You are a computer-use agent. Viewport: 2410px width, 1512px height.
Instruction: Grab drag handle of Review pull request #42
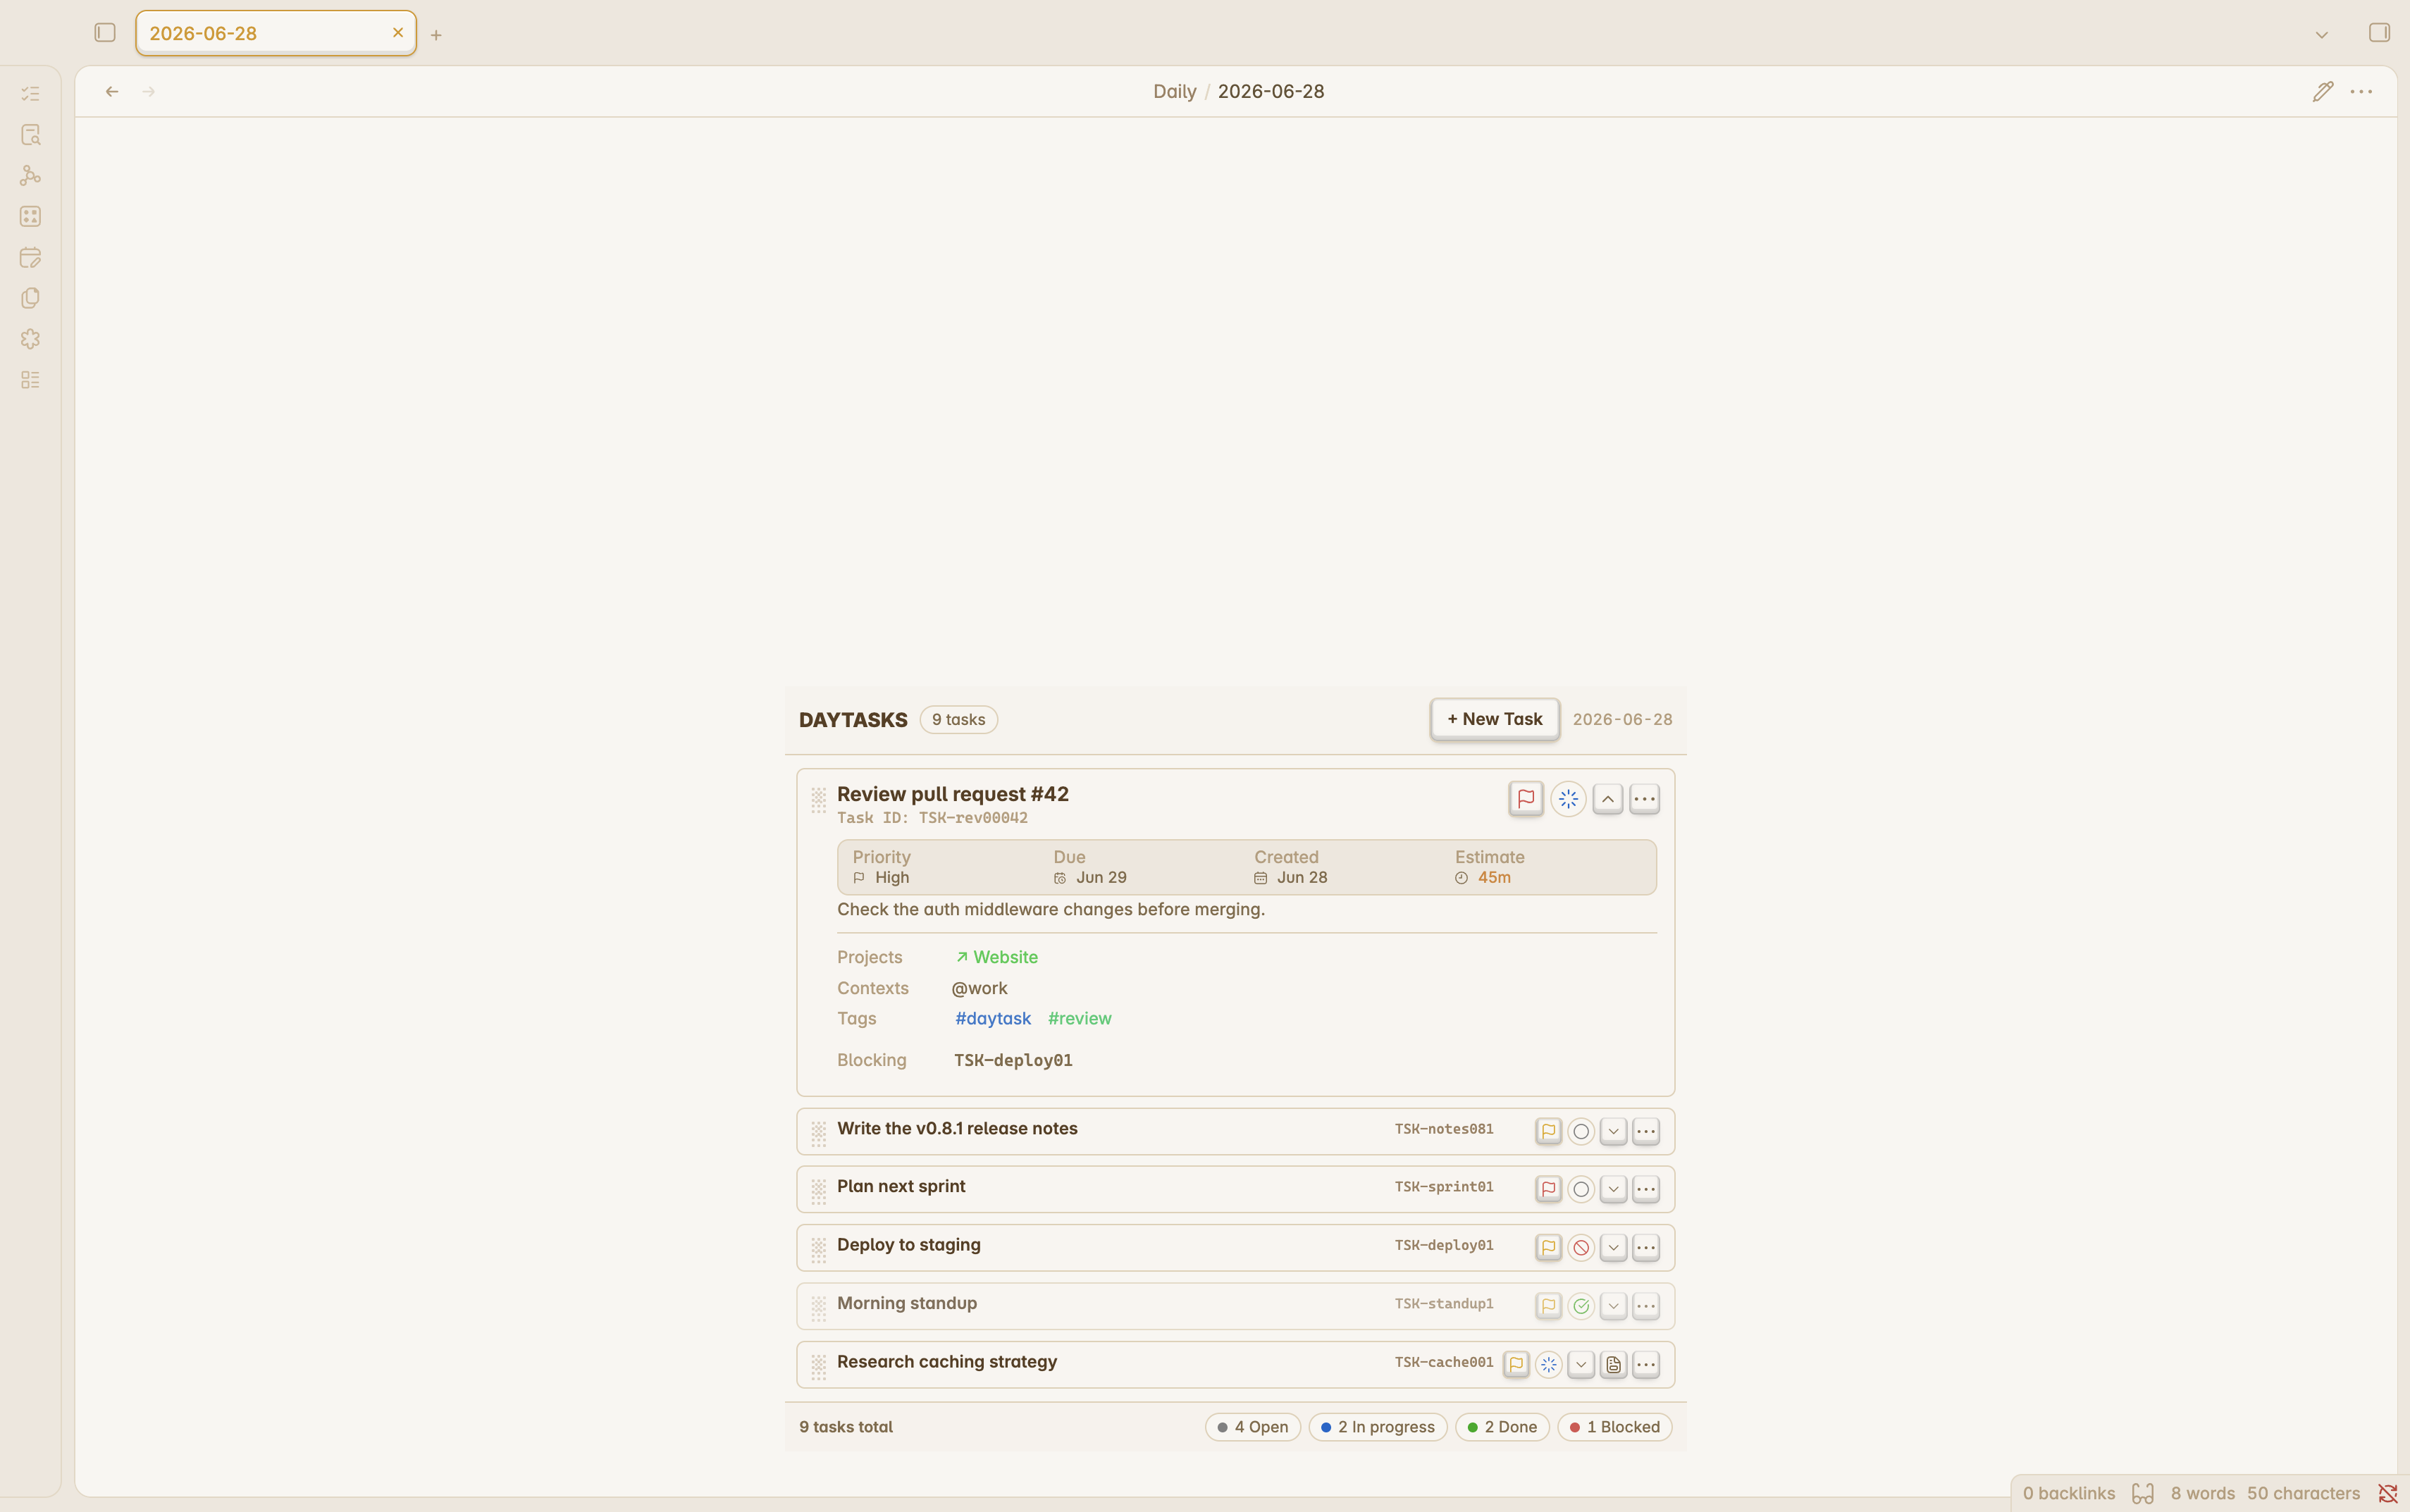click(x=818, y=800)
